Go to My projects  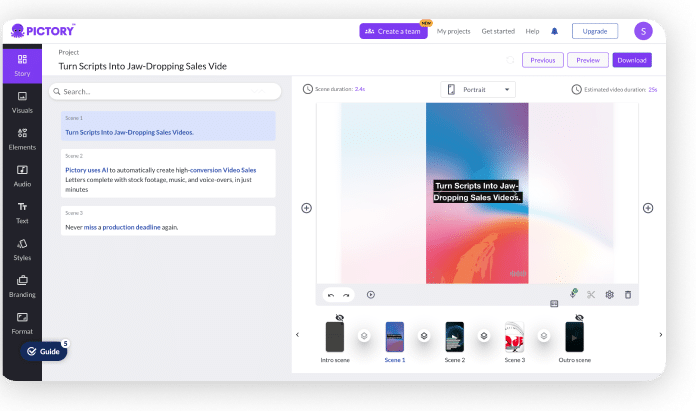453,31
